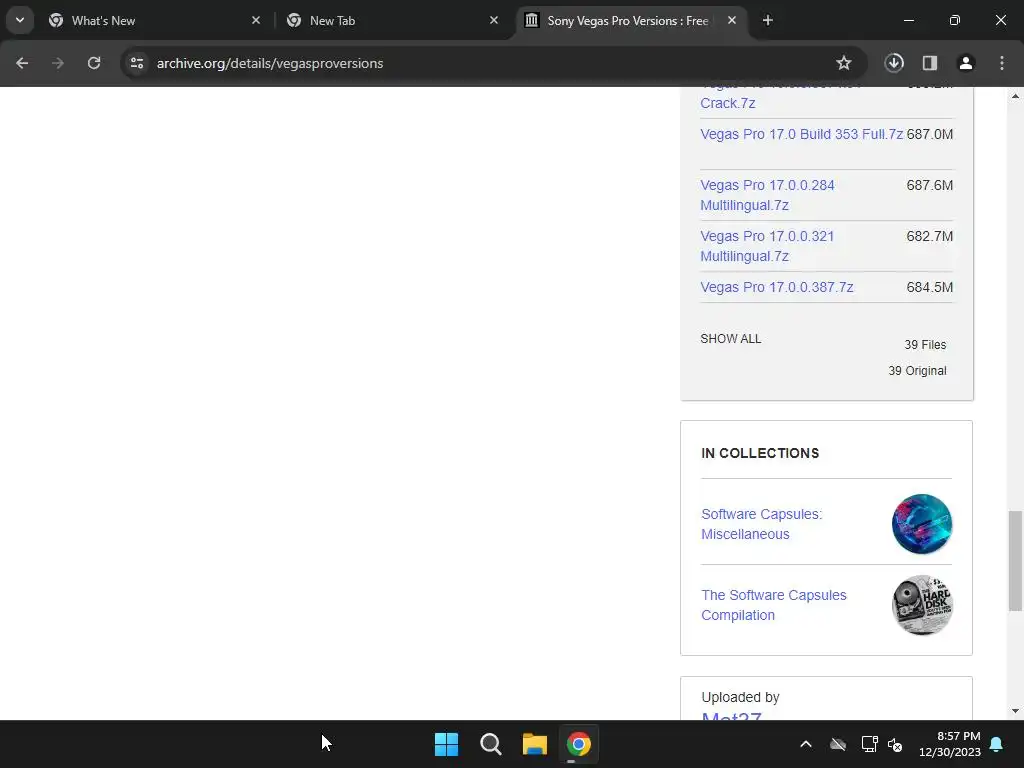
Task: Click the disabled forward navigation arrow
Action: click(58, 63)
